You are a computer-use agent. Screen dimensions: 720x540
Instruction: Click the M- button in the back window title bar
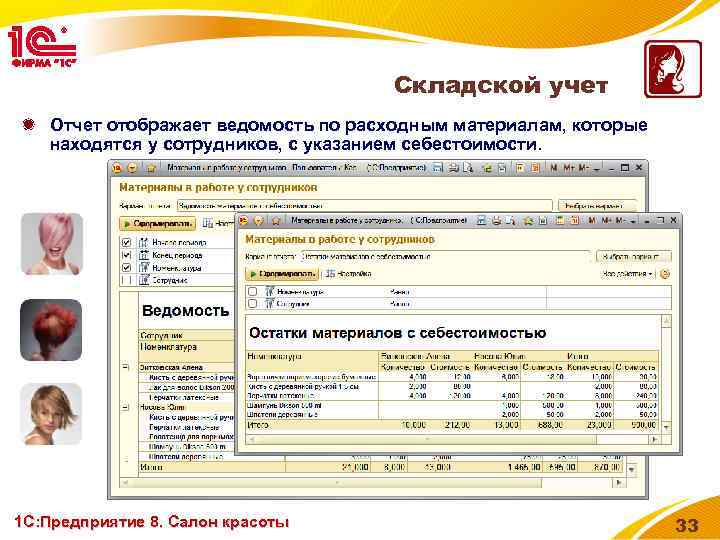[583, 168]
